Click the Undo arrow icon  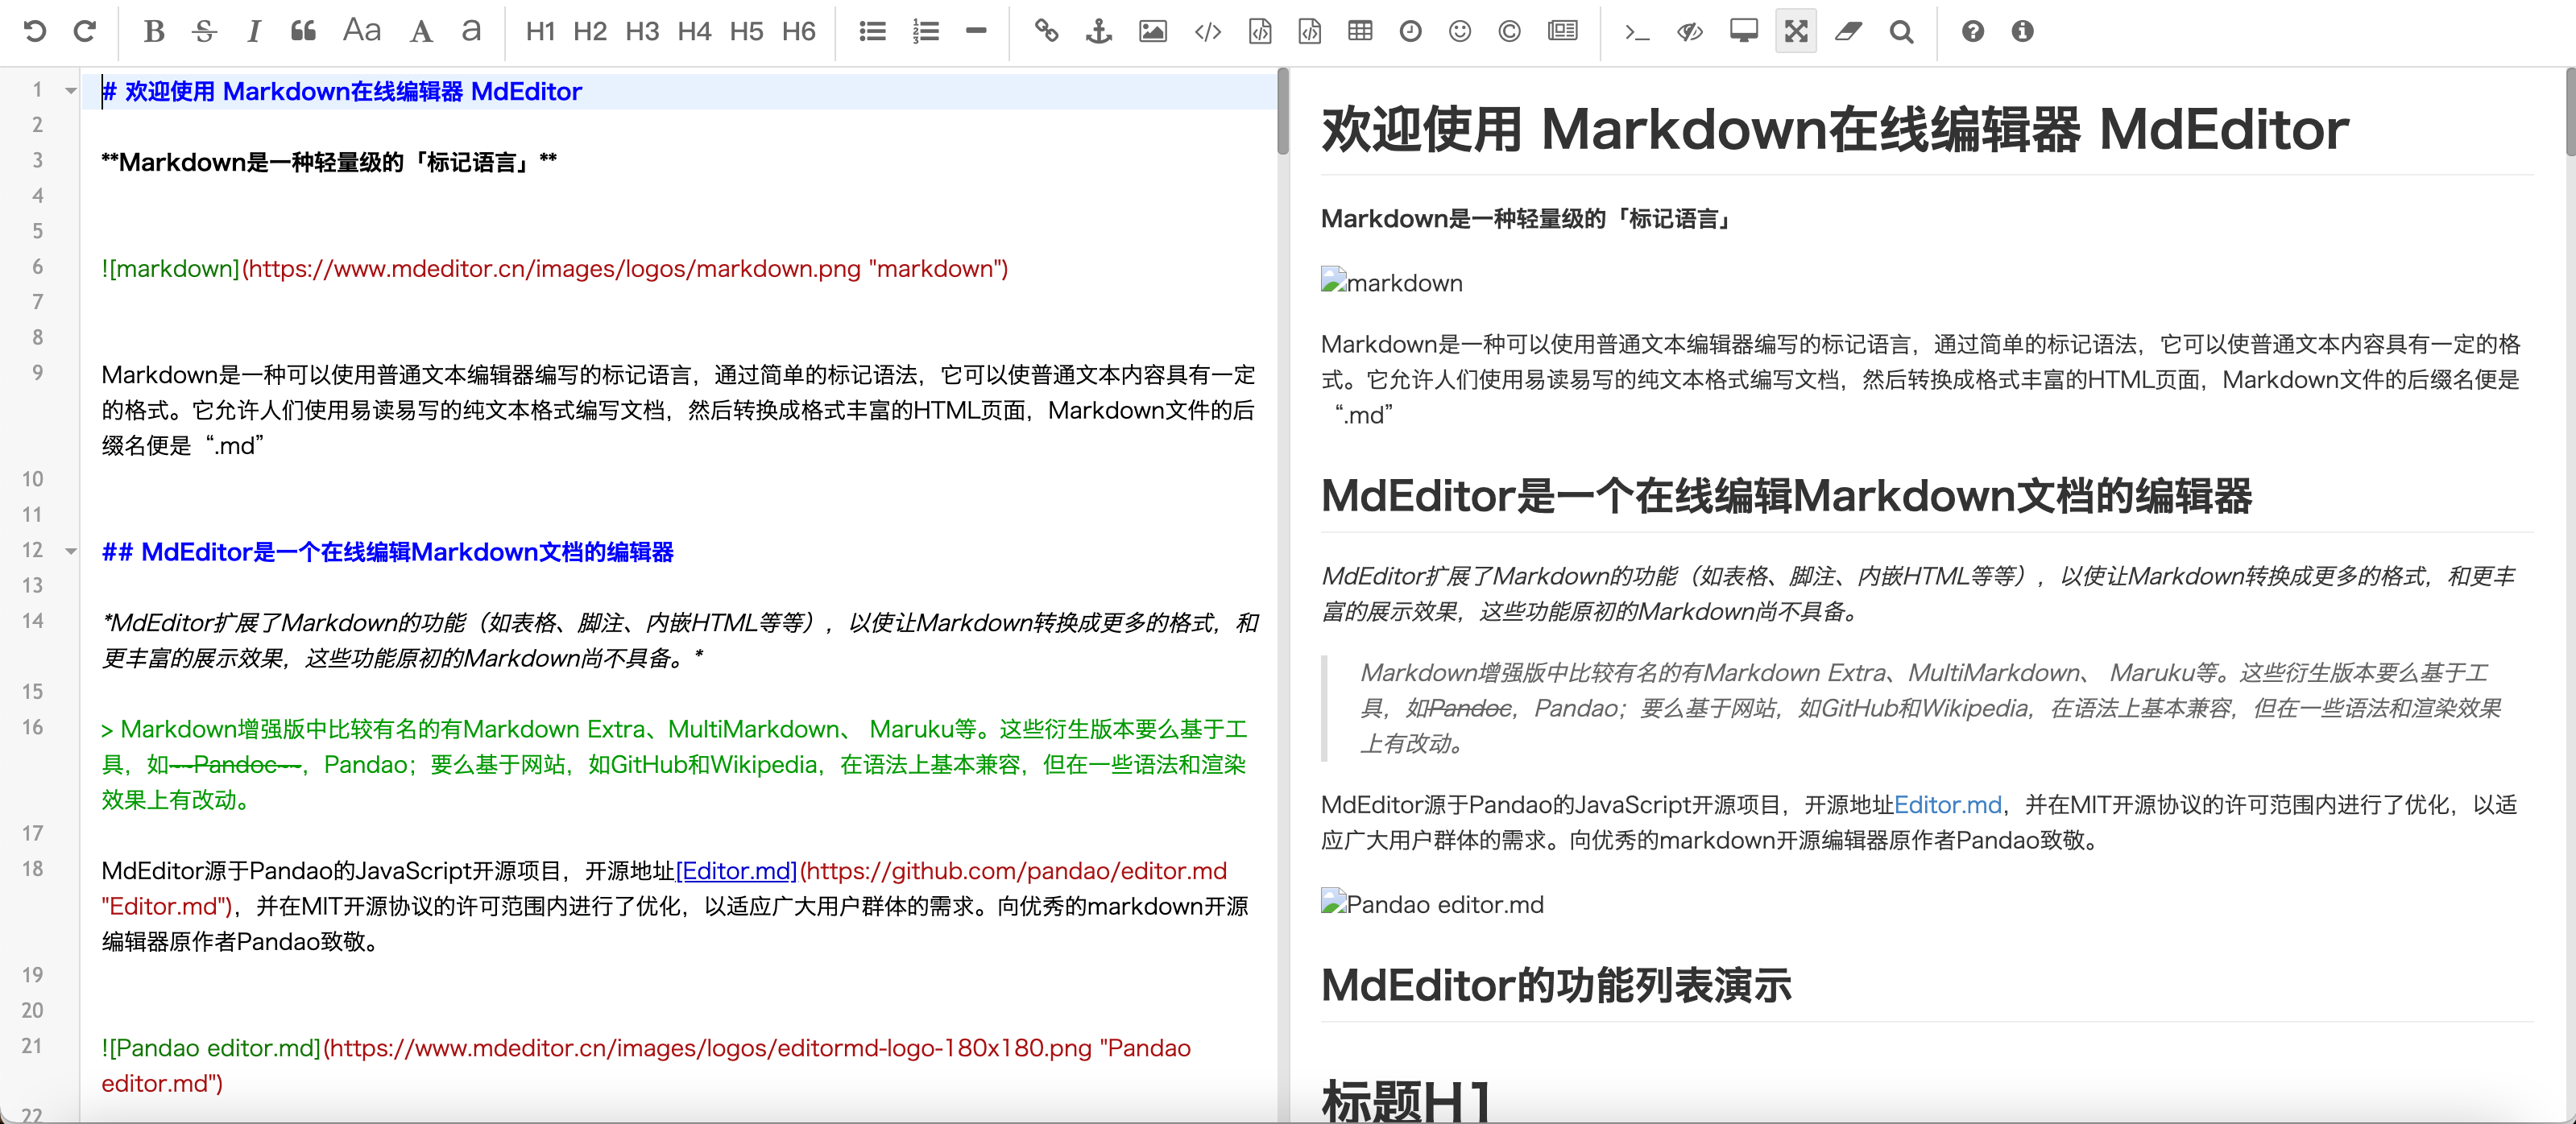[34, 31]
